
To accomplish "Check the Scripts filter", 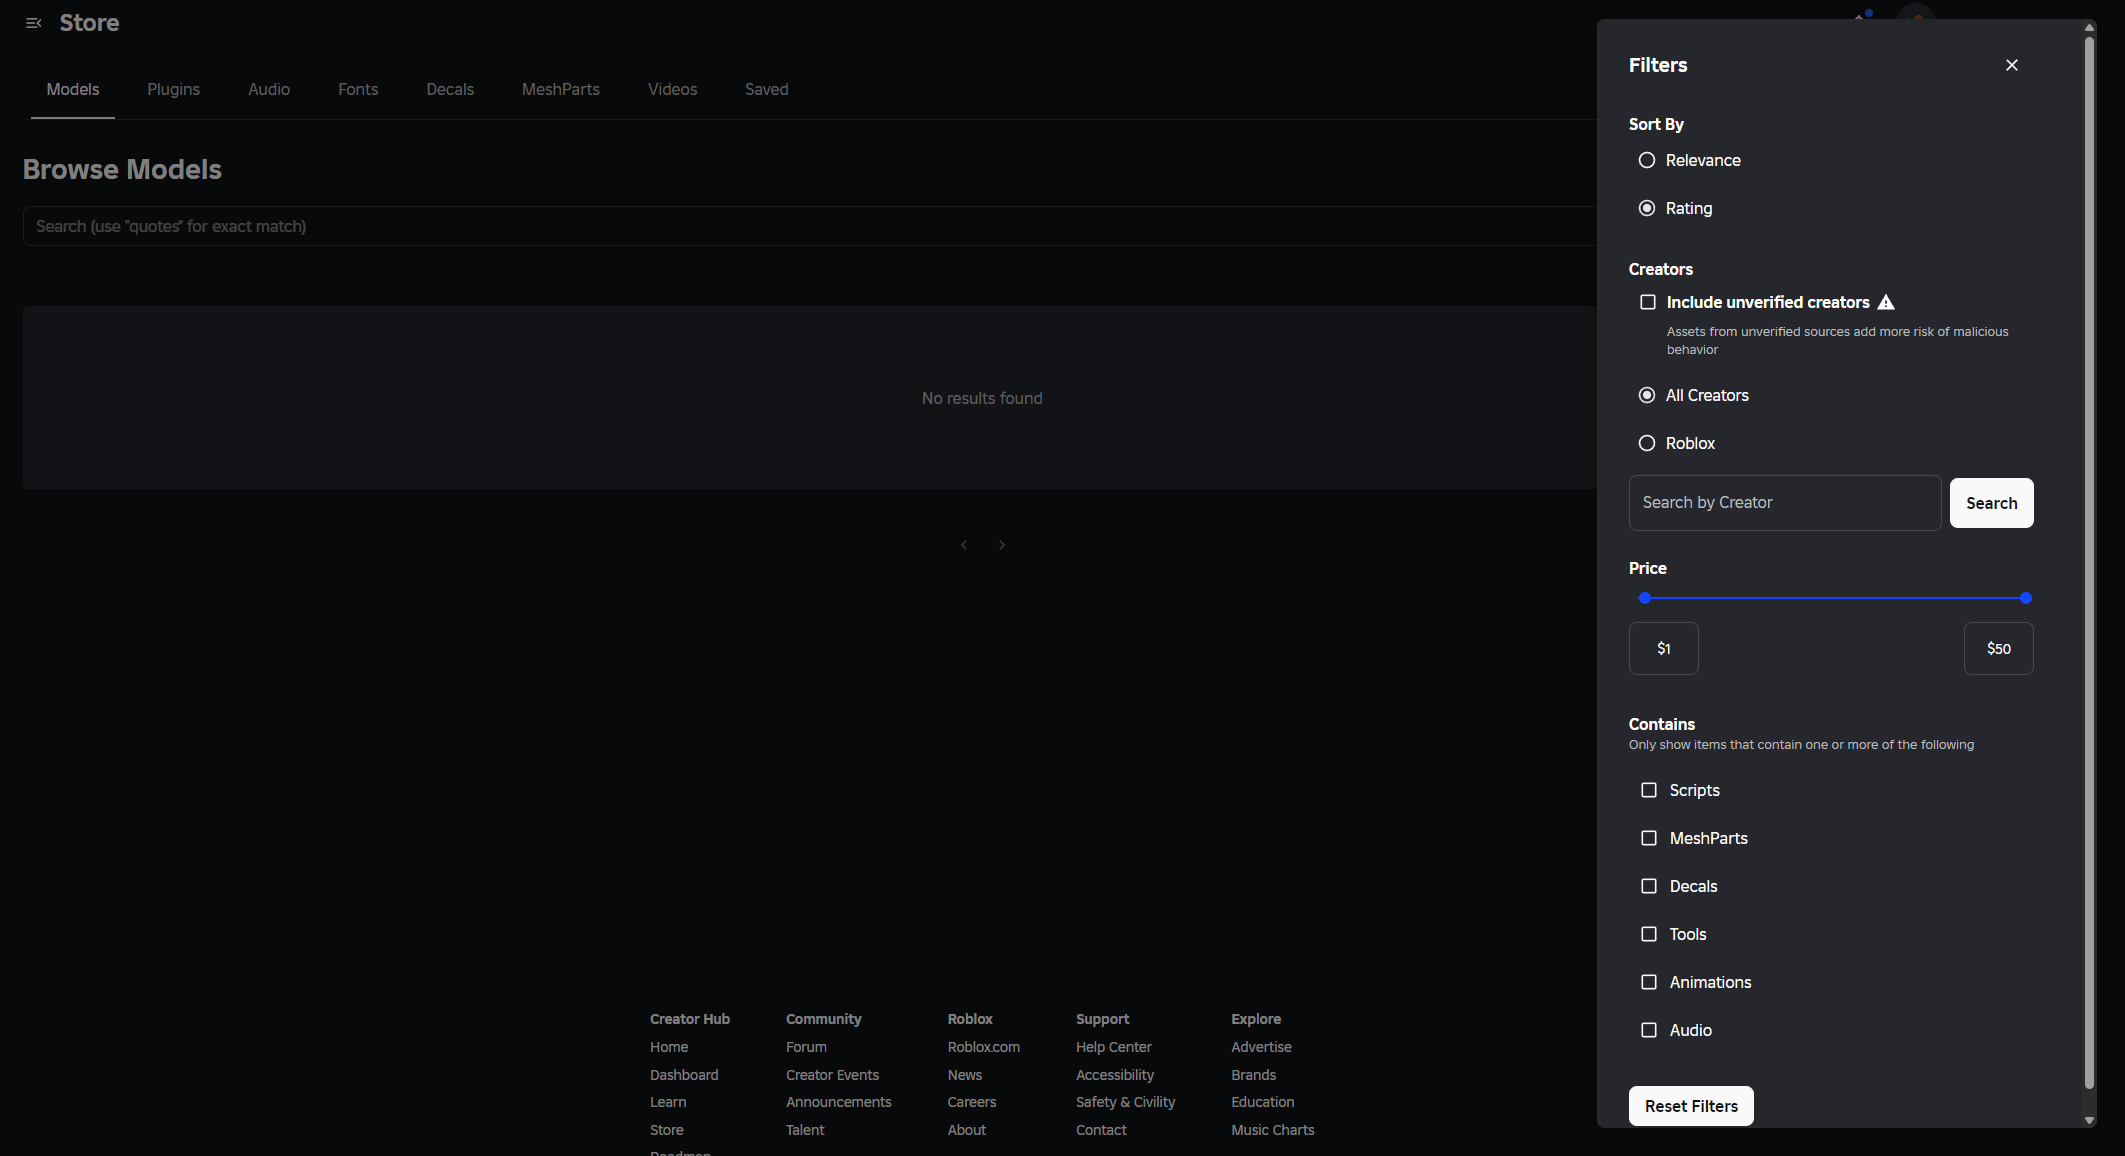I will [x=1649, y=790].
